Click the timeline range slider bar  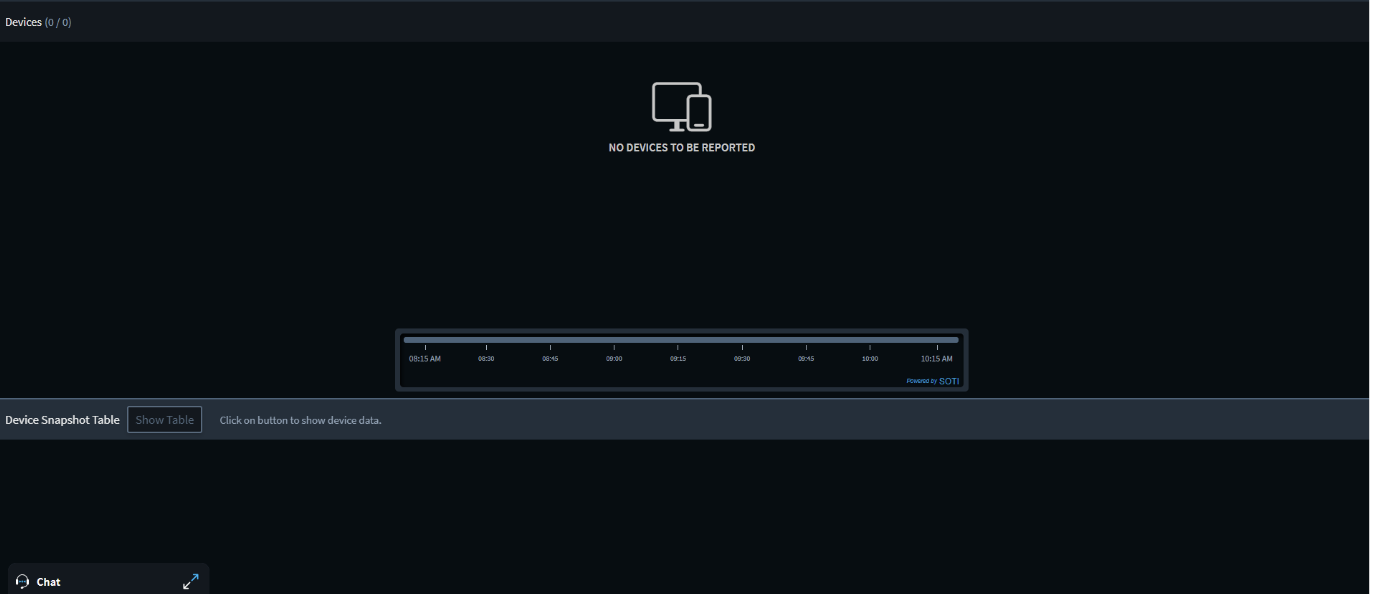(x=681, y=340)
